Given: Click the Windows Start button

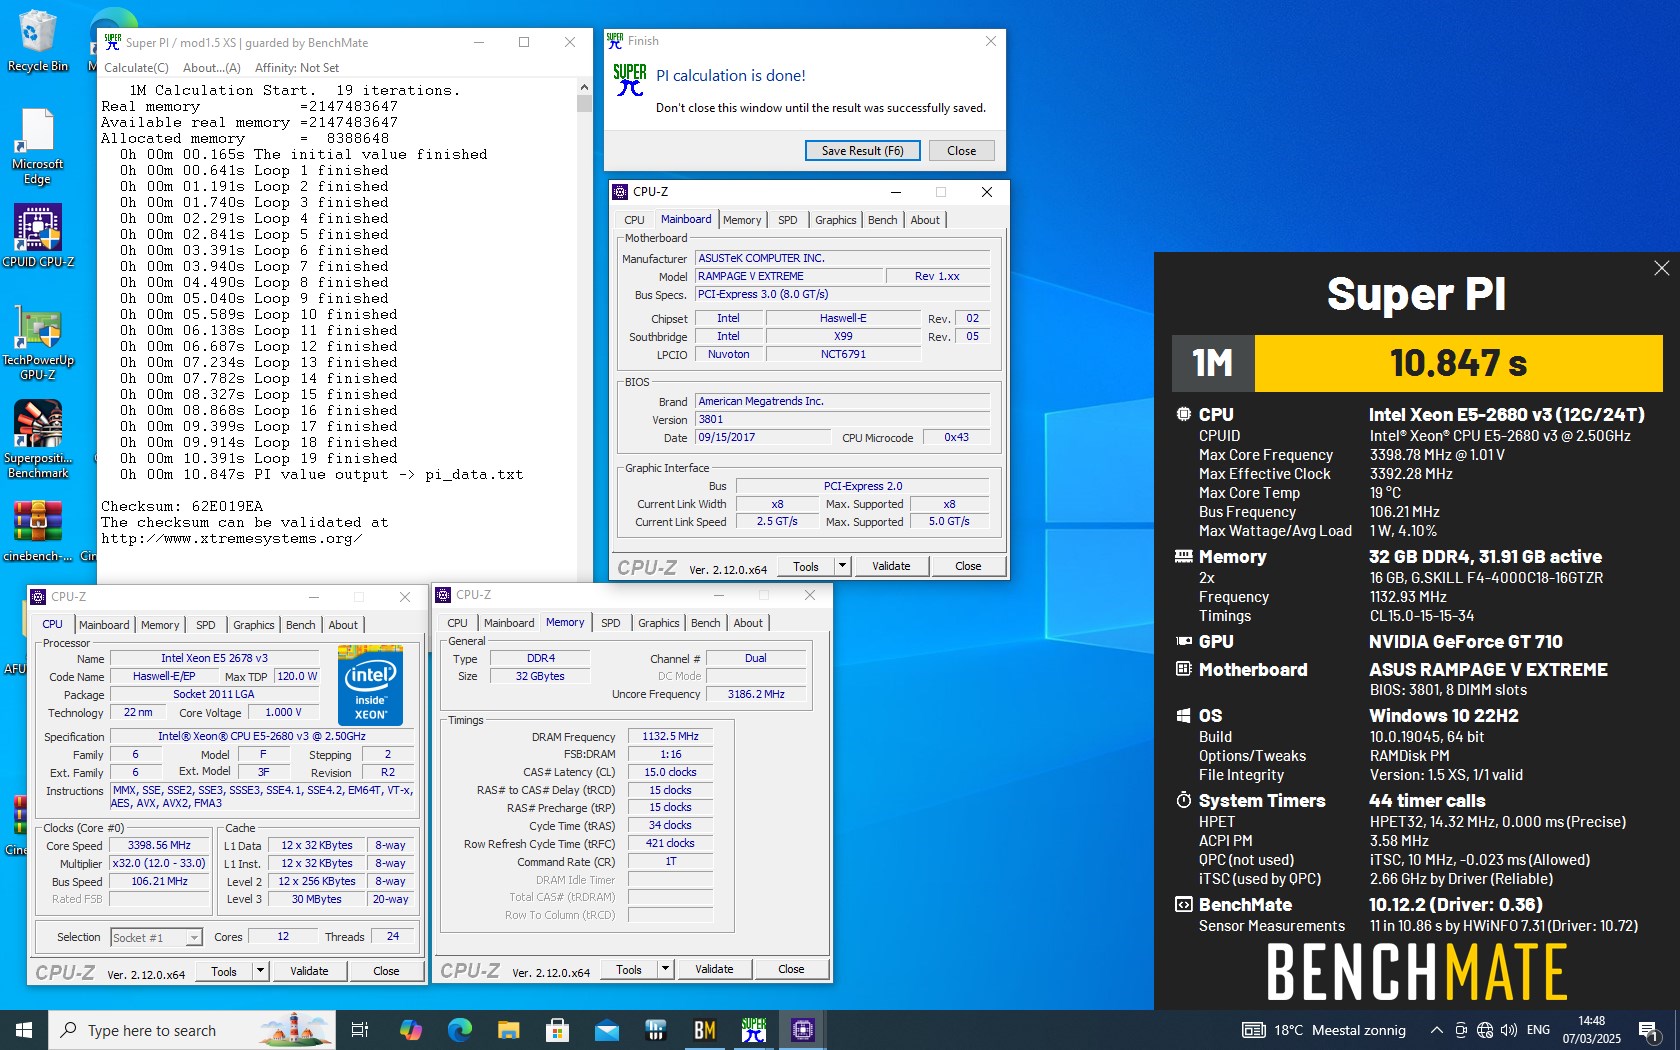Looking at the screenshot, I should 24,1030.
